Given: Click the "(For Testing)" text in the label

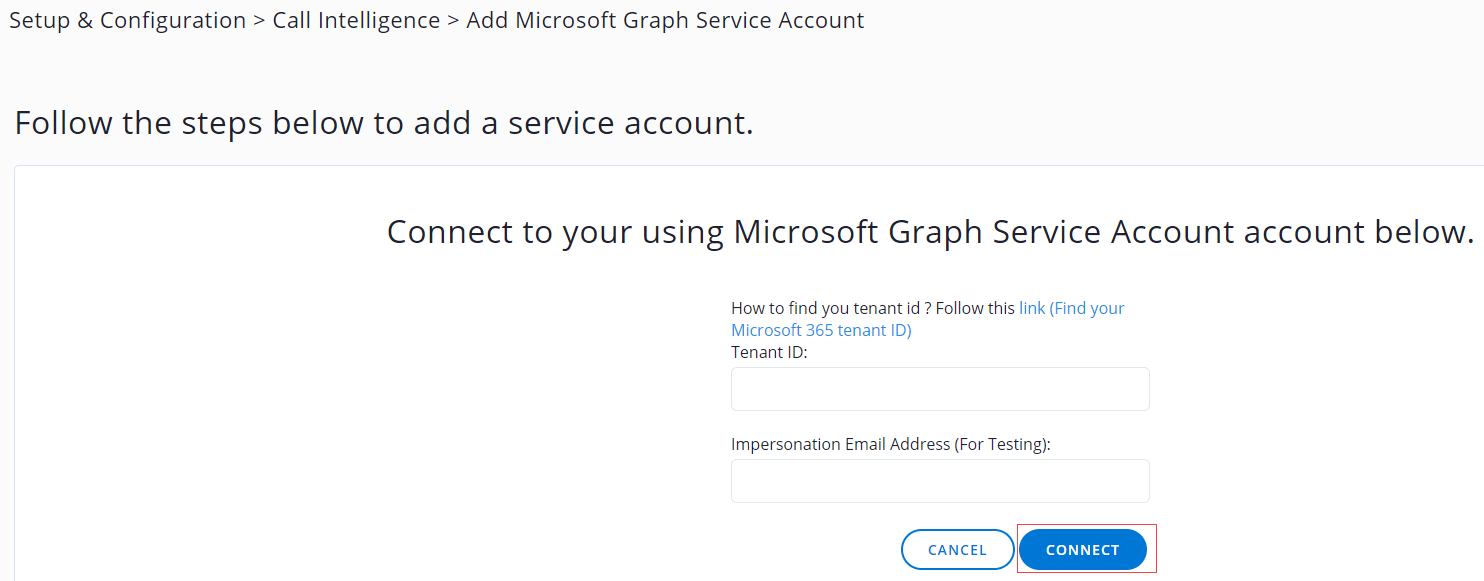Looking at the screenshot, I should [1002, 444].
